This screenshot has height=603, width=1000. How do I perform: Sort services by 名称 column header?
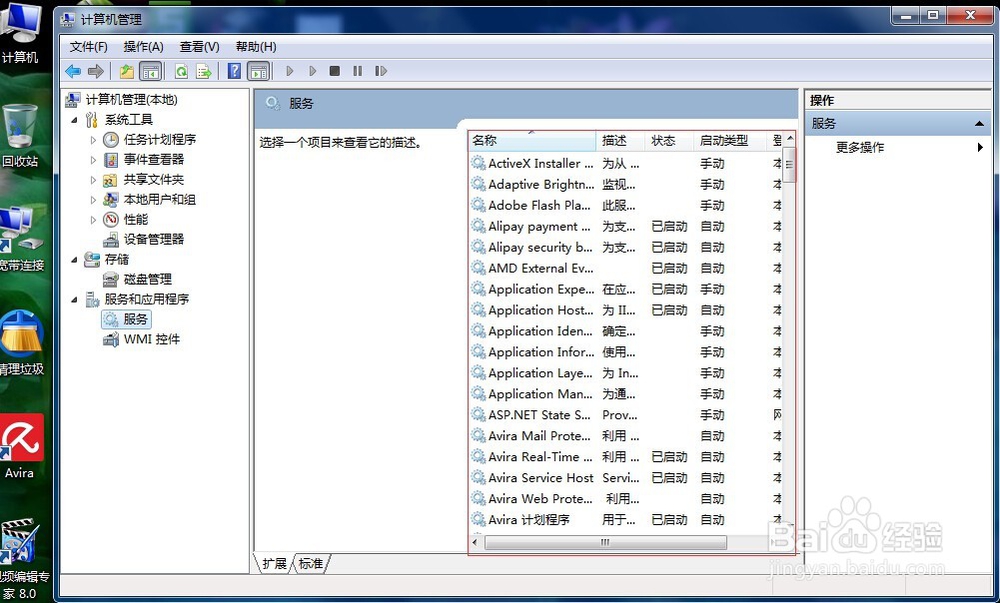(x=533, y=141)
